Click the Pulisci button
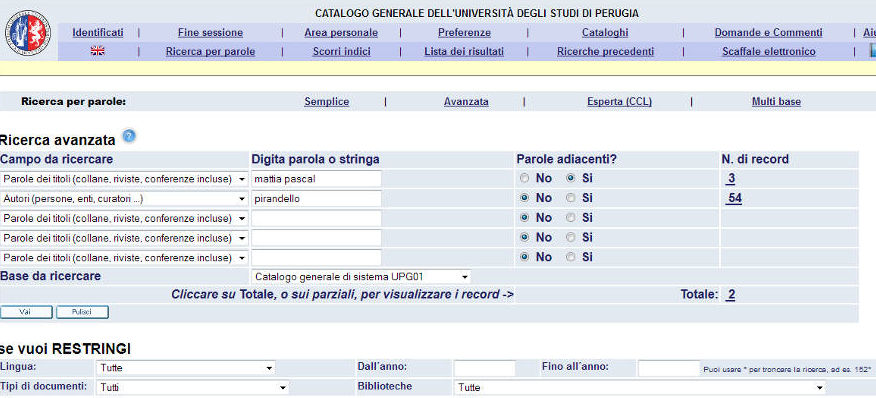Viewport: 876px width, 398px height. pyautogui.click(x=82, y=312)
